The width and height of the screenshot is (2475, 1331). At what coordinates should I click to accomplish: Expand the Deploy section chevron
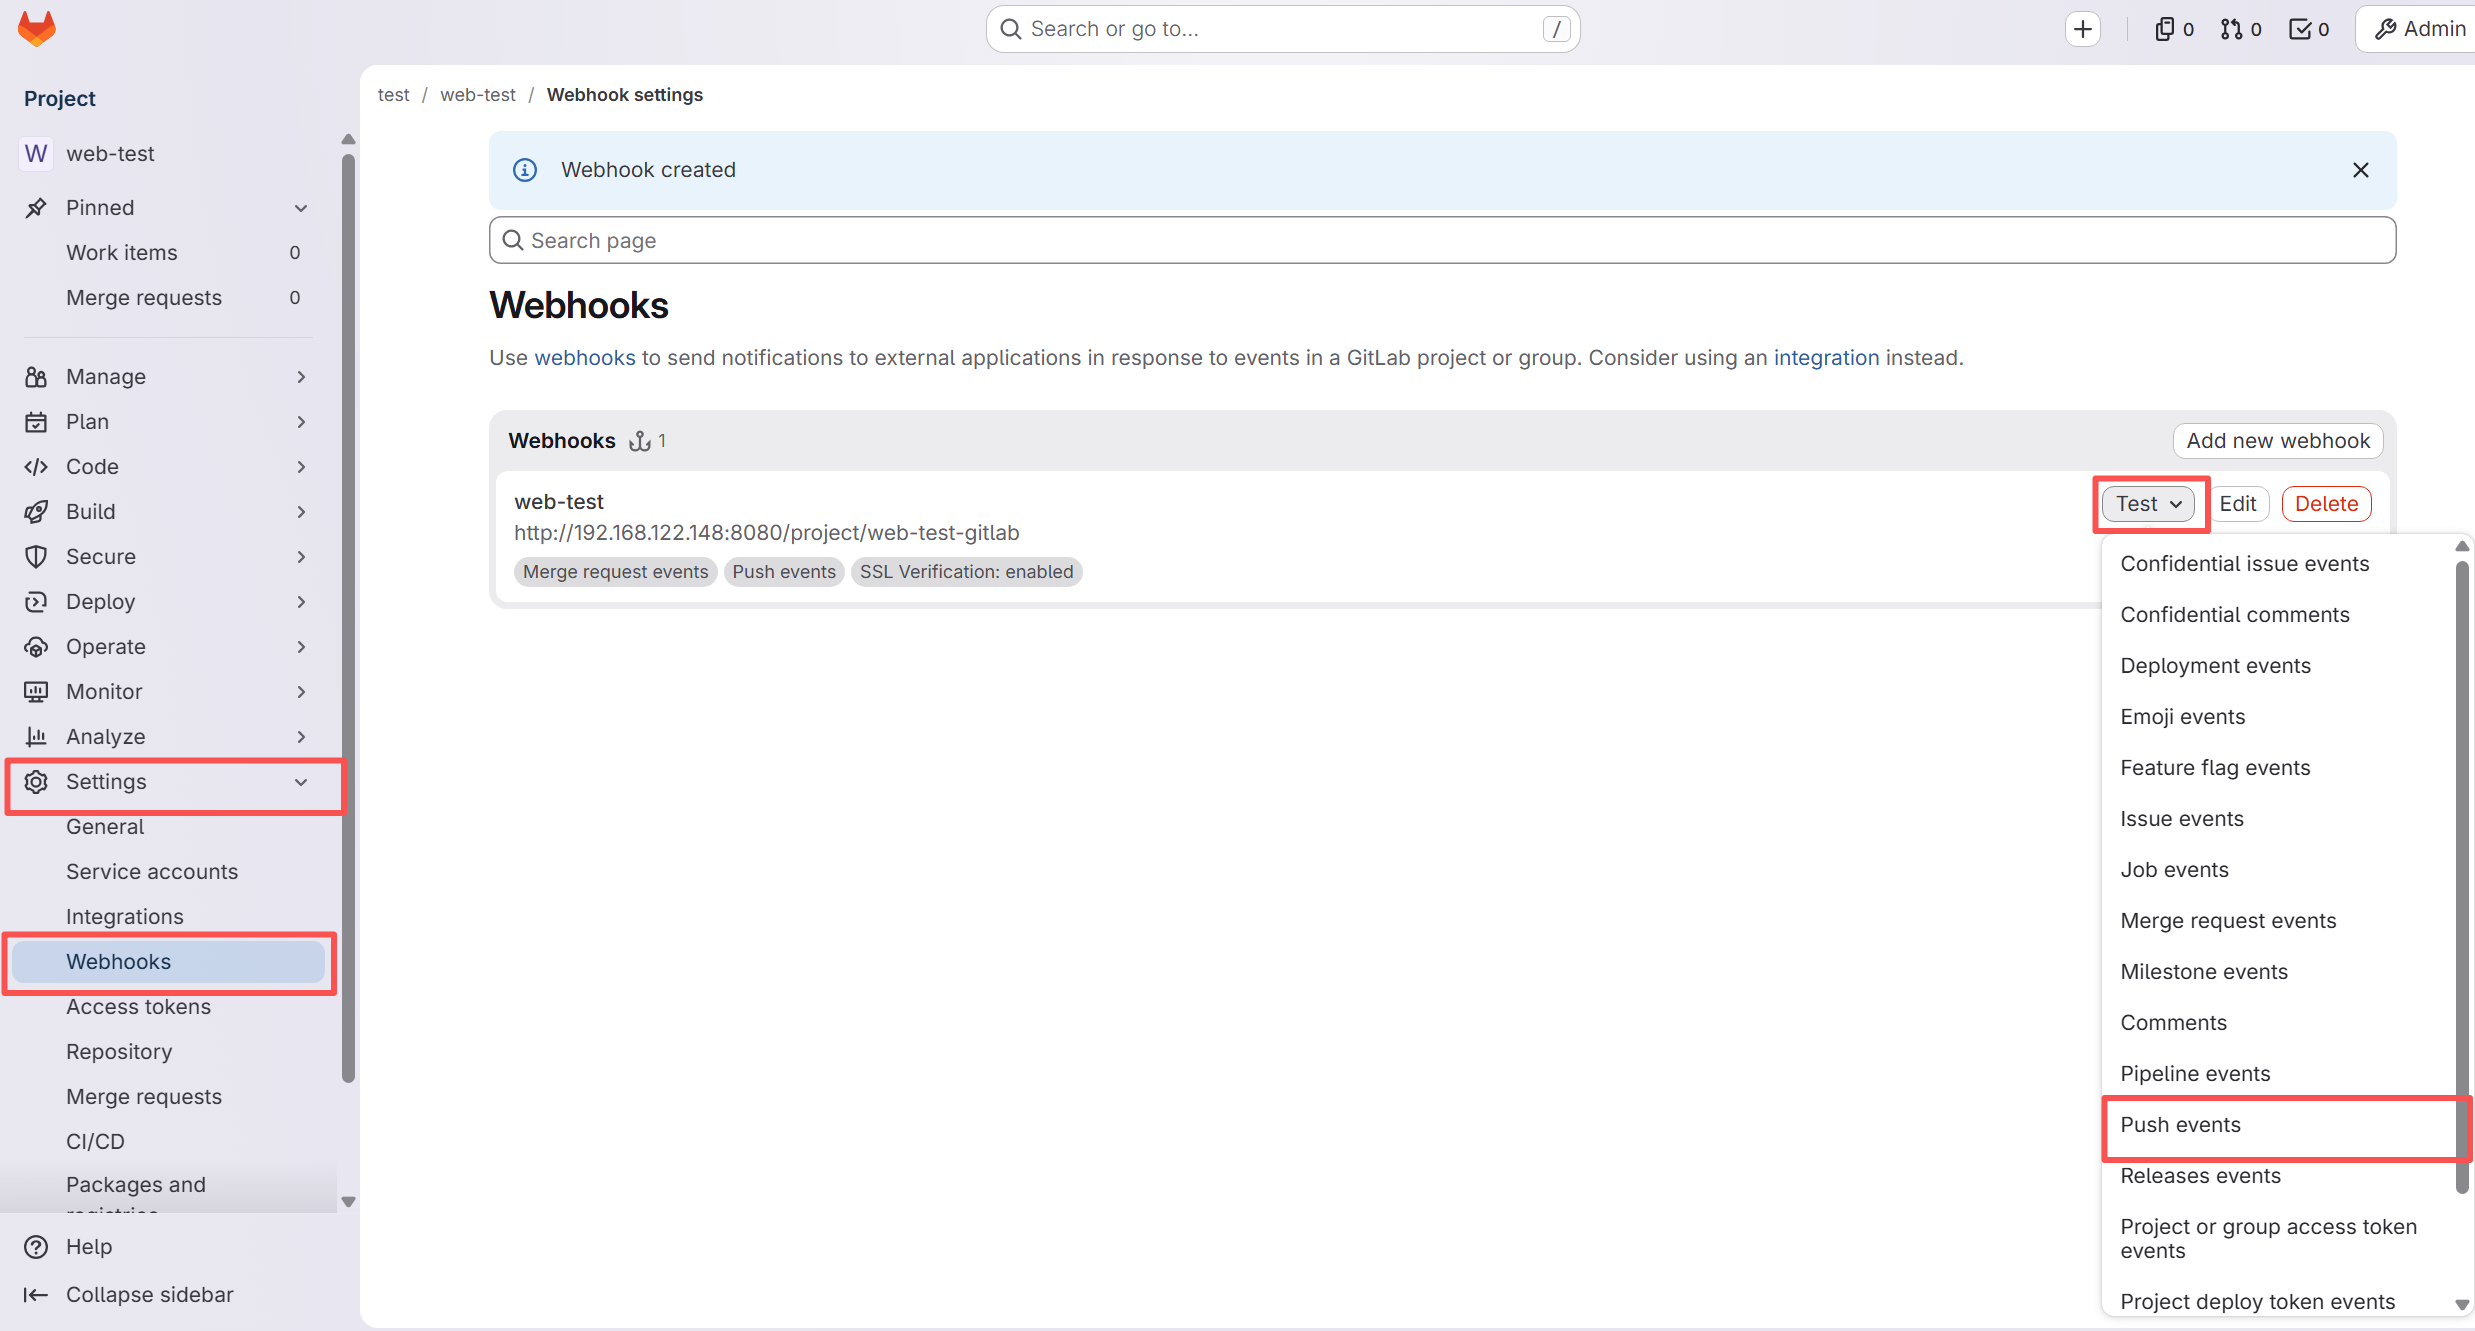click(301, 602)
